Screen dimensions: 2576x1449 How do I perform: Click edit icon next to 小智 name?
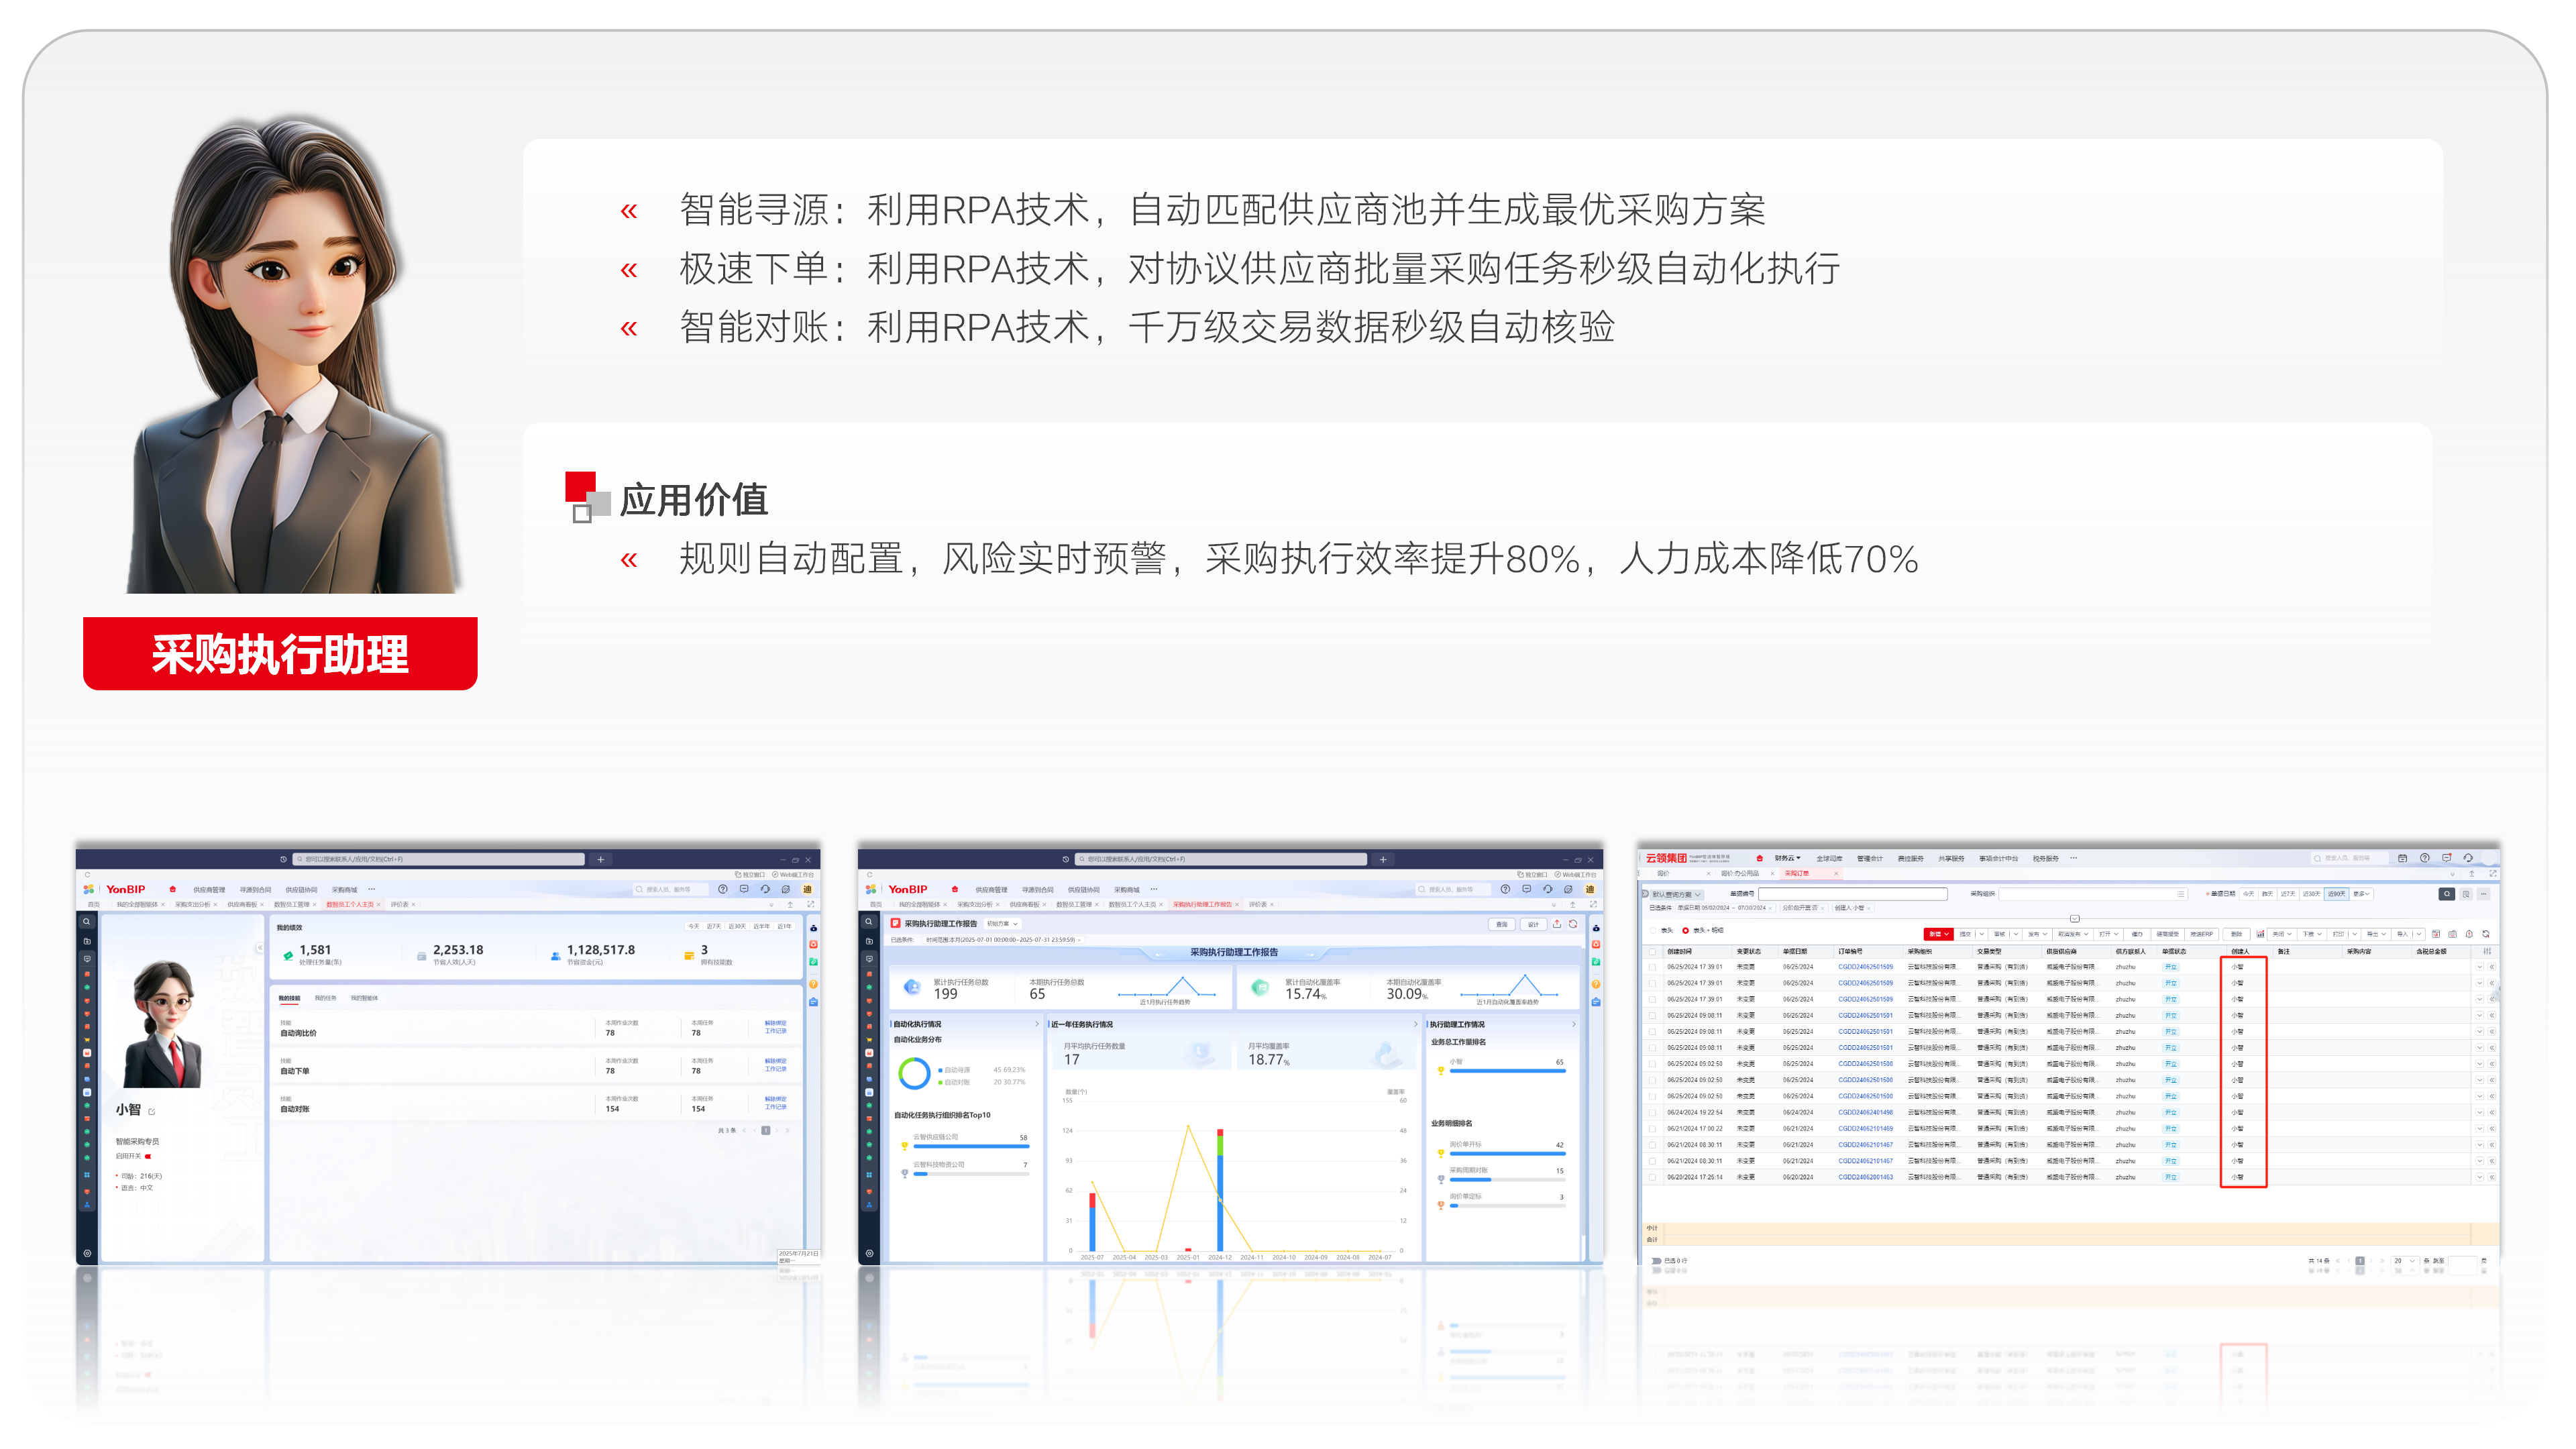click(x=152, y=1111)
